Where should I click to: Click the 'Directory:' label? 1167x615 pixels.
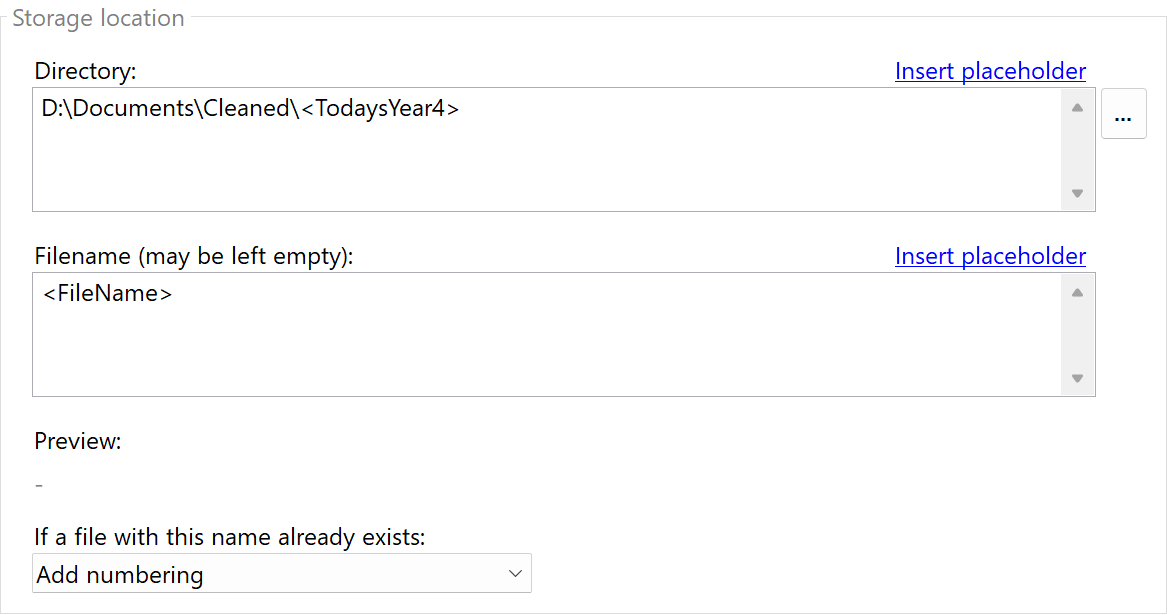[x=85, y=71]
